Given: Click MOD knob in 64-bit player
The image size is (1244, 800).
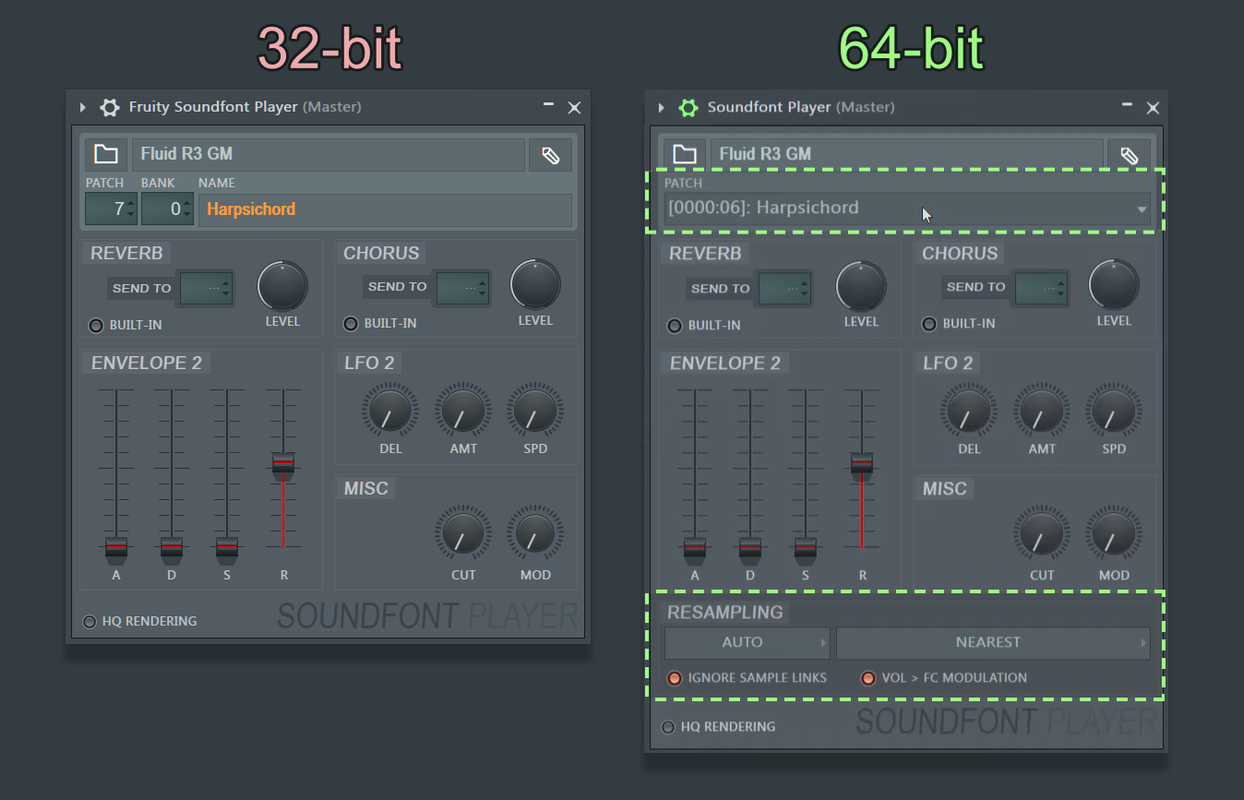Looking at the screenshot, I should [1114, 533].
